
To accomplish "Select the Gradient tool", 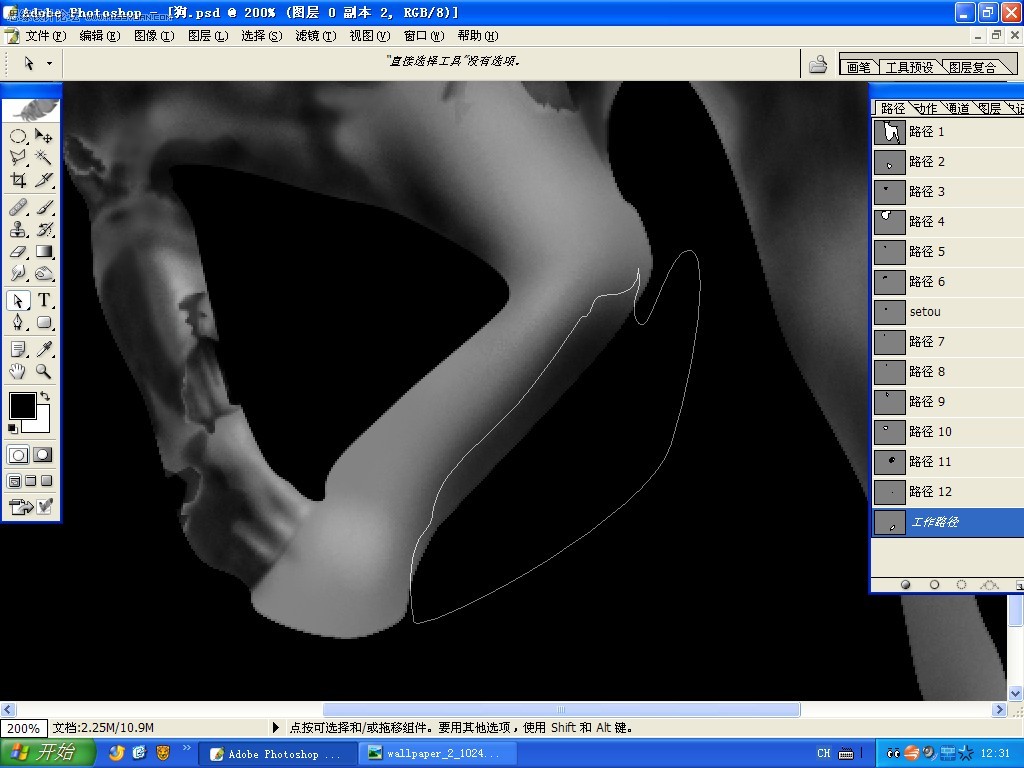I will (43, 251).
